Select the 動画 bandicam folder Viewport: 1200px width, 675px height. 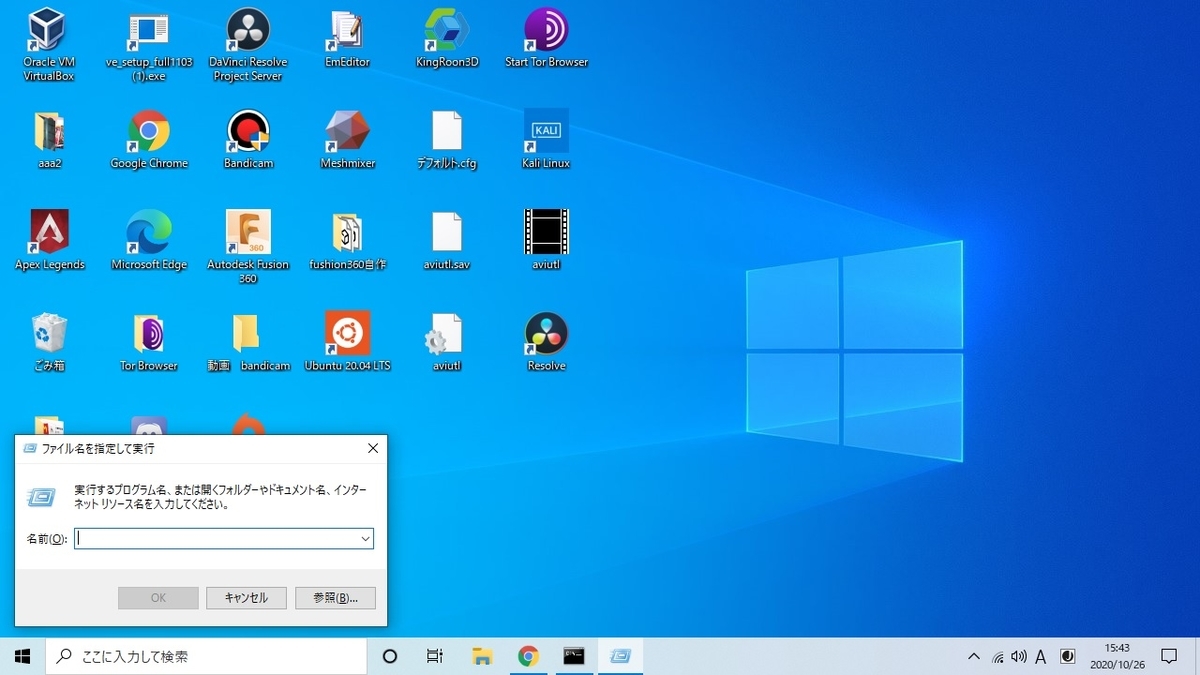click(248, 342)
